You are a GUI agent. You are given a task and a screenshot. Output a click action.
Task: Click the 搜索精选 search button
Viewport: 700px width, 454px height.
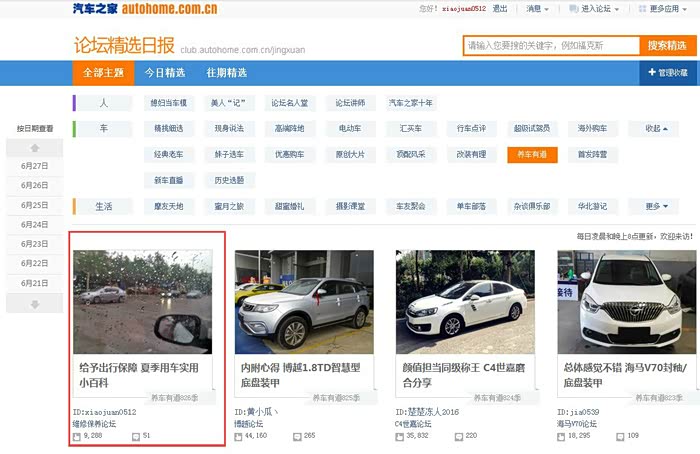[x=666, y=46]
